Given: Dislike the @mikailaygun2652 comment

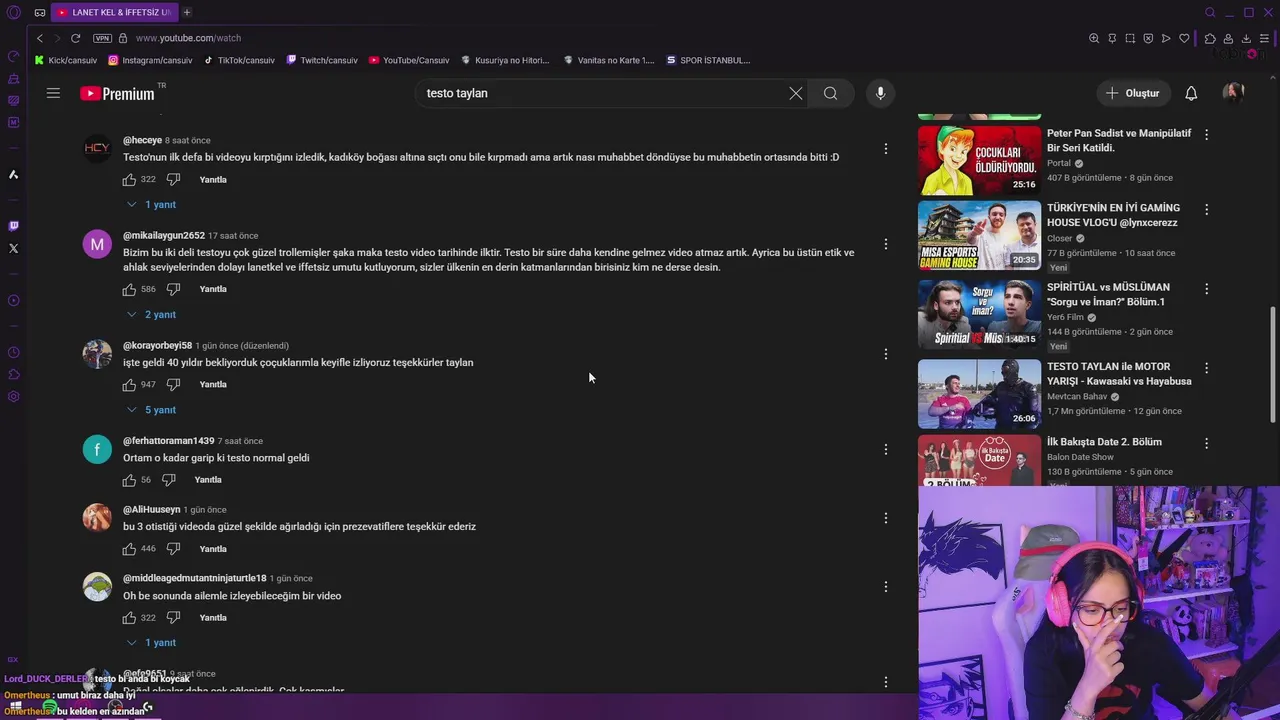Looking at the screenshot, I should click(173, 289).
